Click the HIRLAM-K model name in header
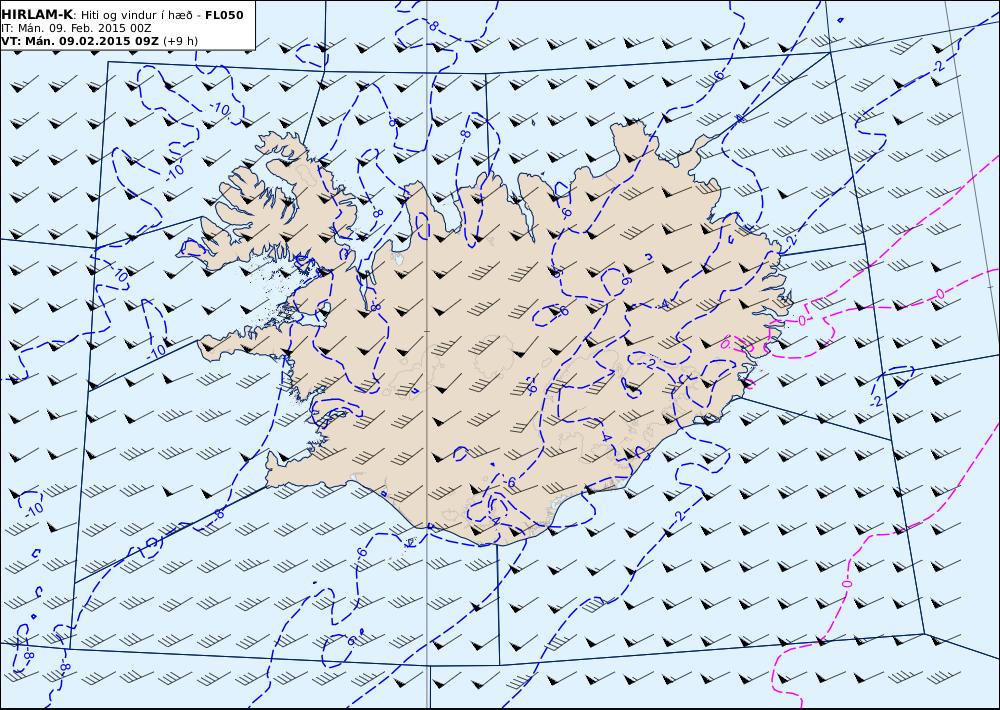This screenshot has height=710, width=1000. coord(37,14)
